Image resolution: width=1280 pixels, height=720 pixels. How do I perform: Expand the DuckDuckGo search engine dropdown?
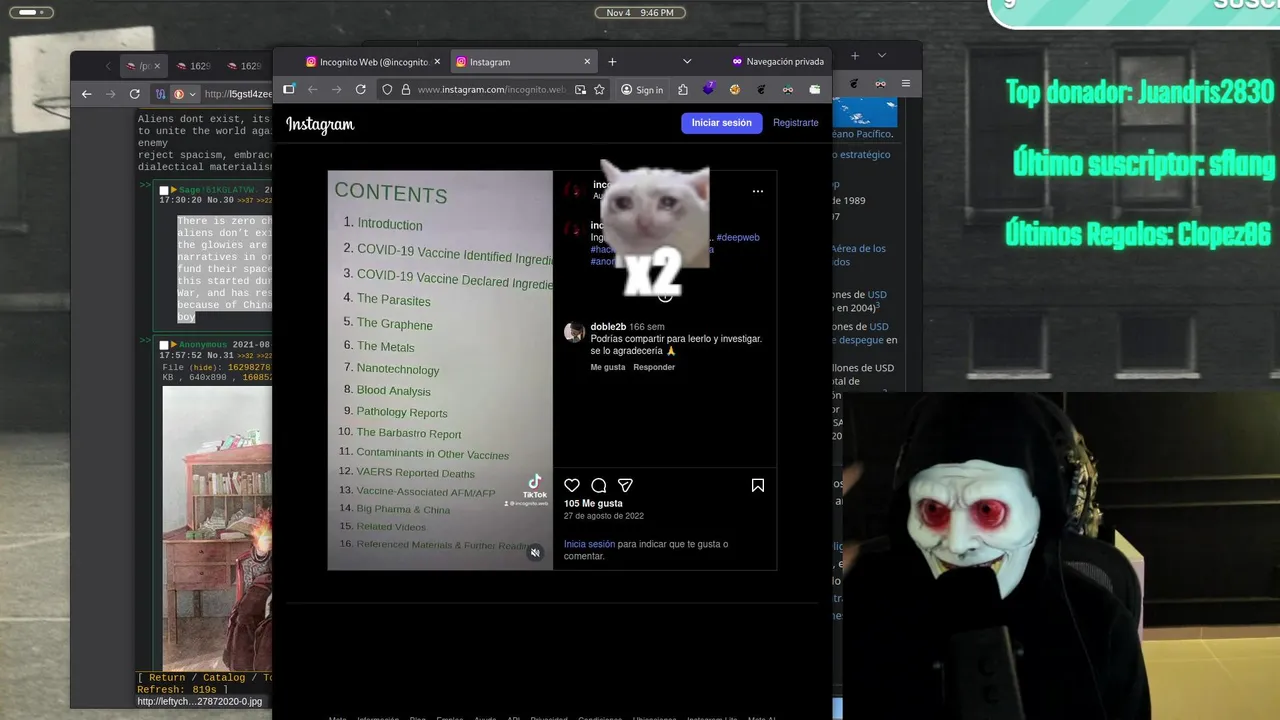[192, 94]
